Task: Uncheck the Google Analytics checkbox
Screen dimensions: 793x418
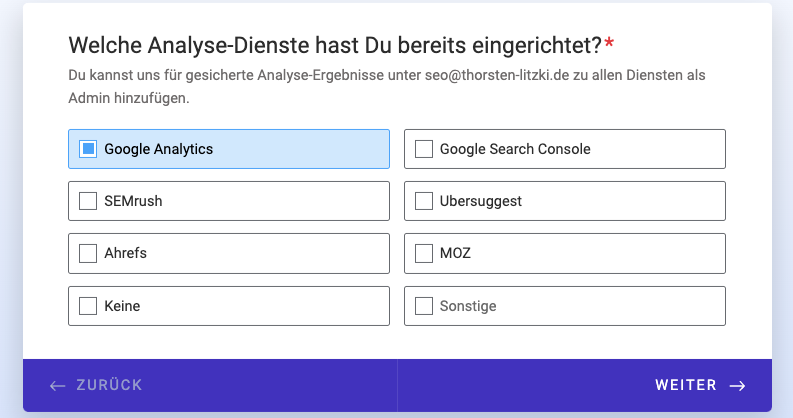Action: tap(88, 149)
